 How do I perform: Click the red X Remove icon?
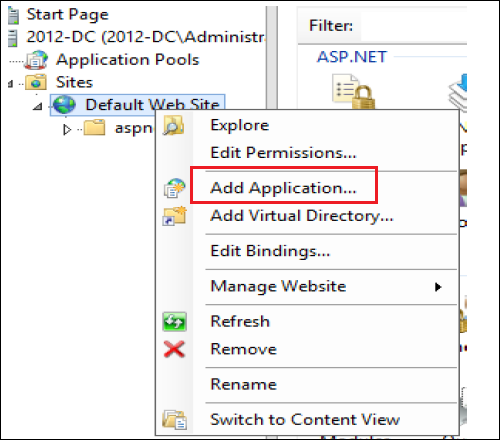coord(174,349)
